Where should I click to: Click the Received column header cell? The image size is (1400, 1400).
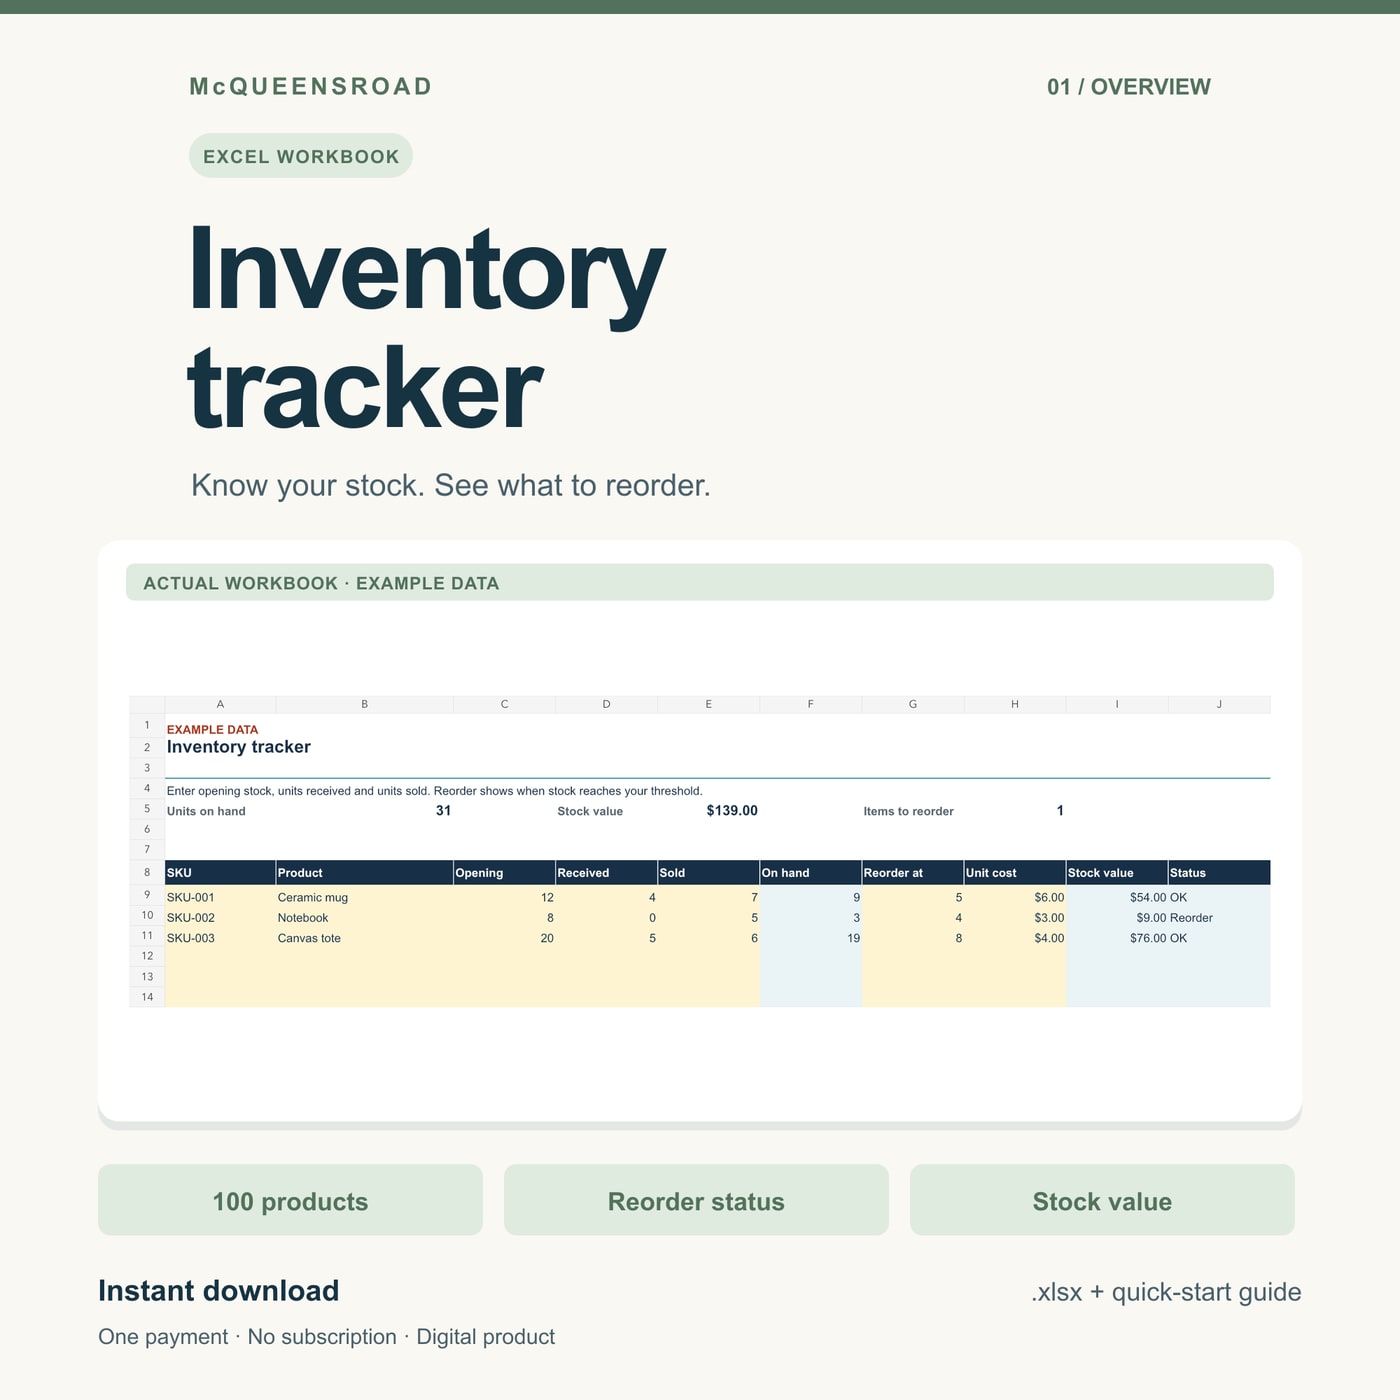[x=607, y=873]
